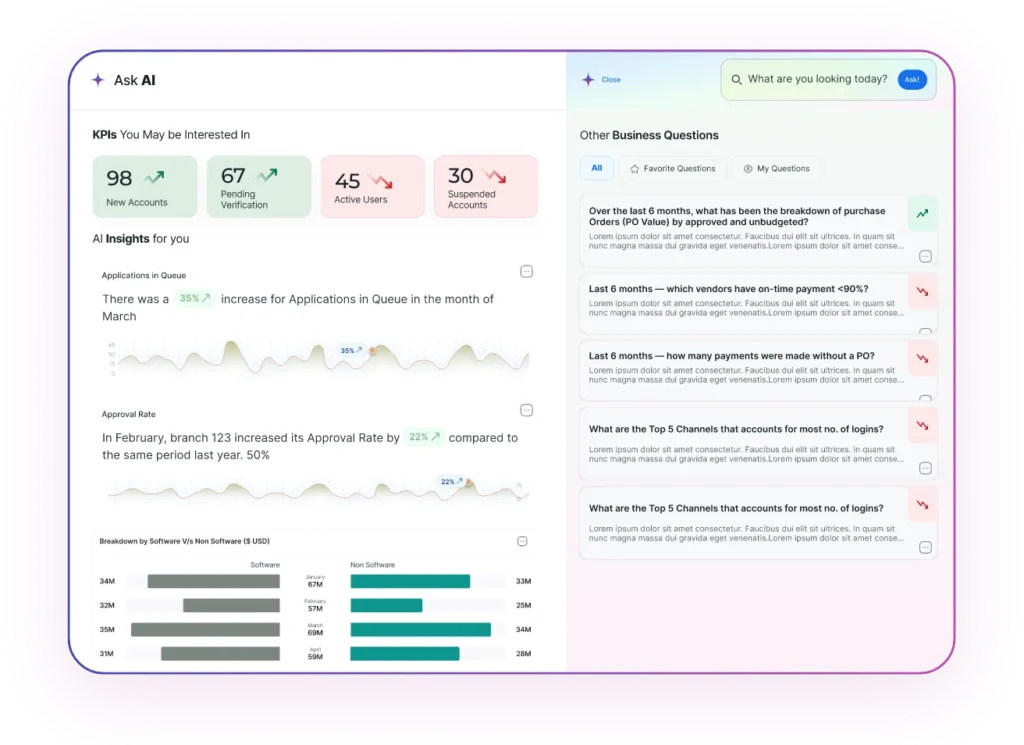The width and height of the screenshot is (1024, 745).
Task: Type in 'What are you looking today?' field
Action: tap(817, 80)
